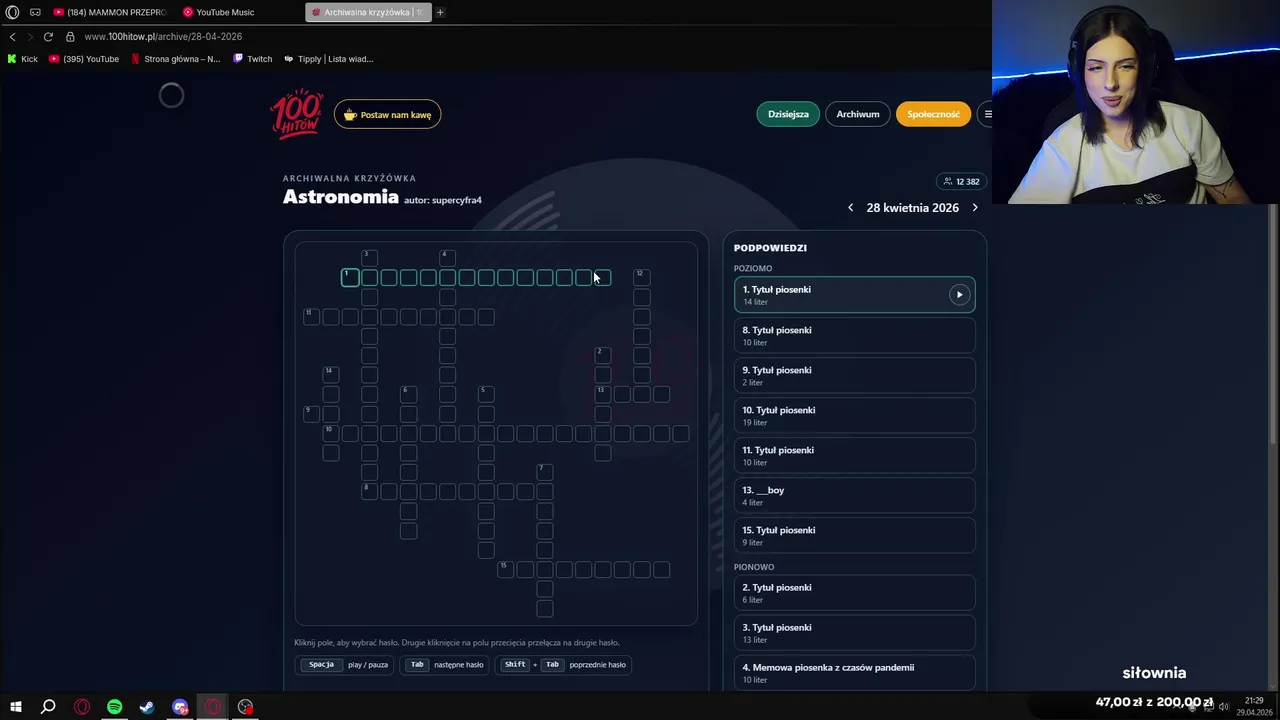Open Spotify from the taskbar
The width and height of the screenshot is (1280, 720).
[114, 707]
